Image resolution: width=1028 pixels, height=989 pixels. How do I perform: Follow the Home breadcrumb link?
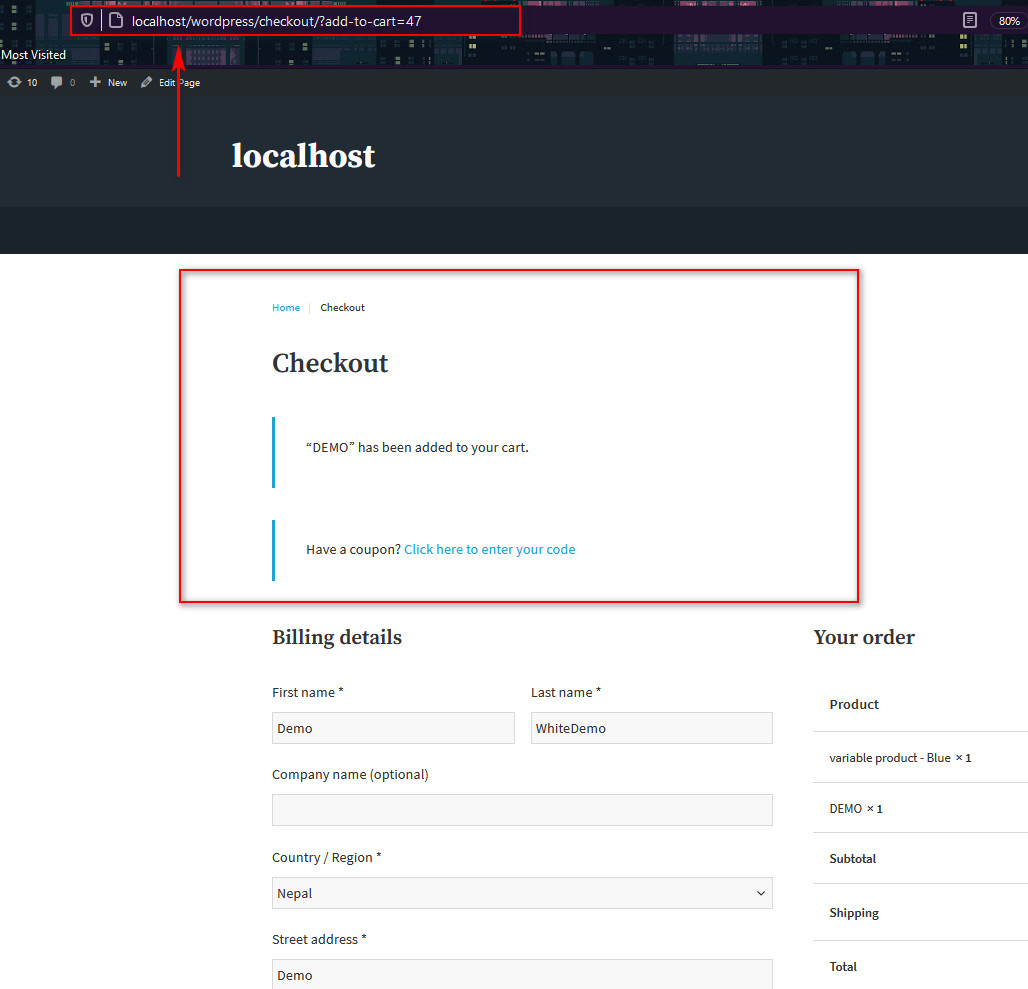coord(286,307)
